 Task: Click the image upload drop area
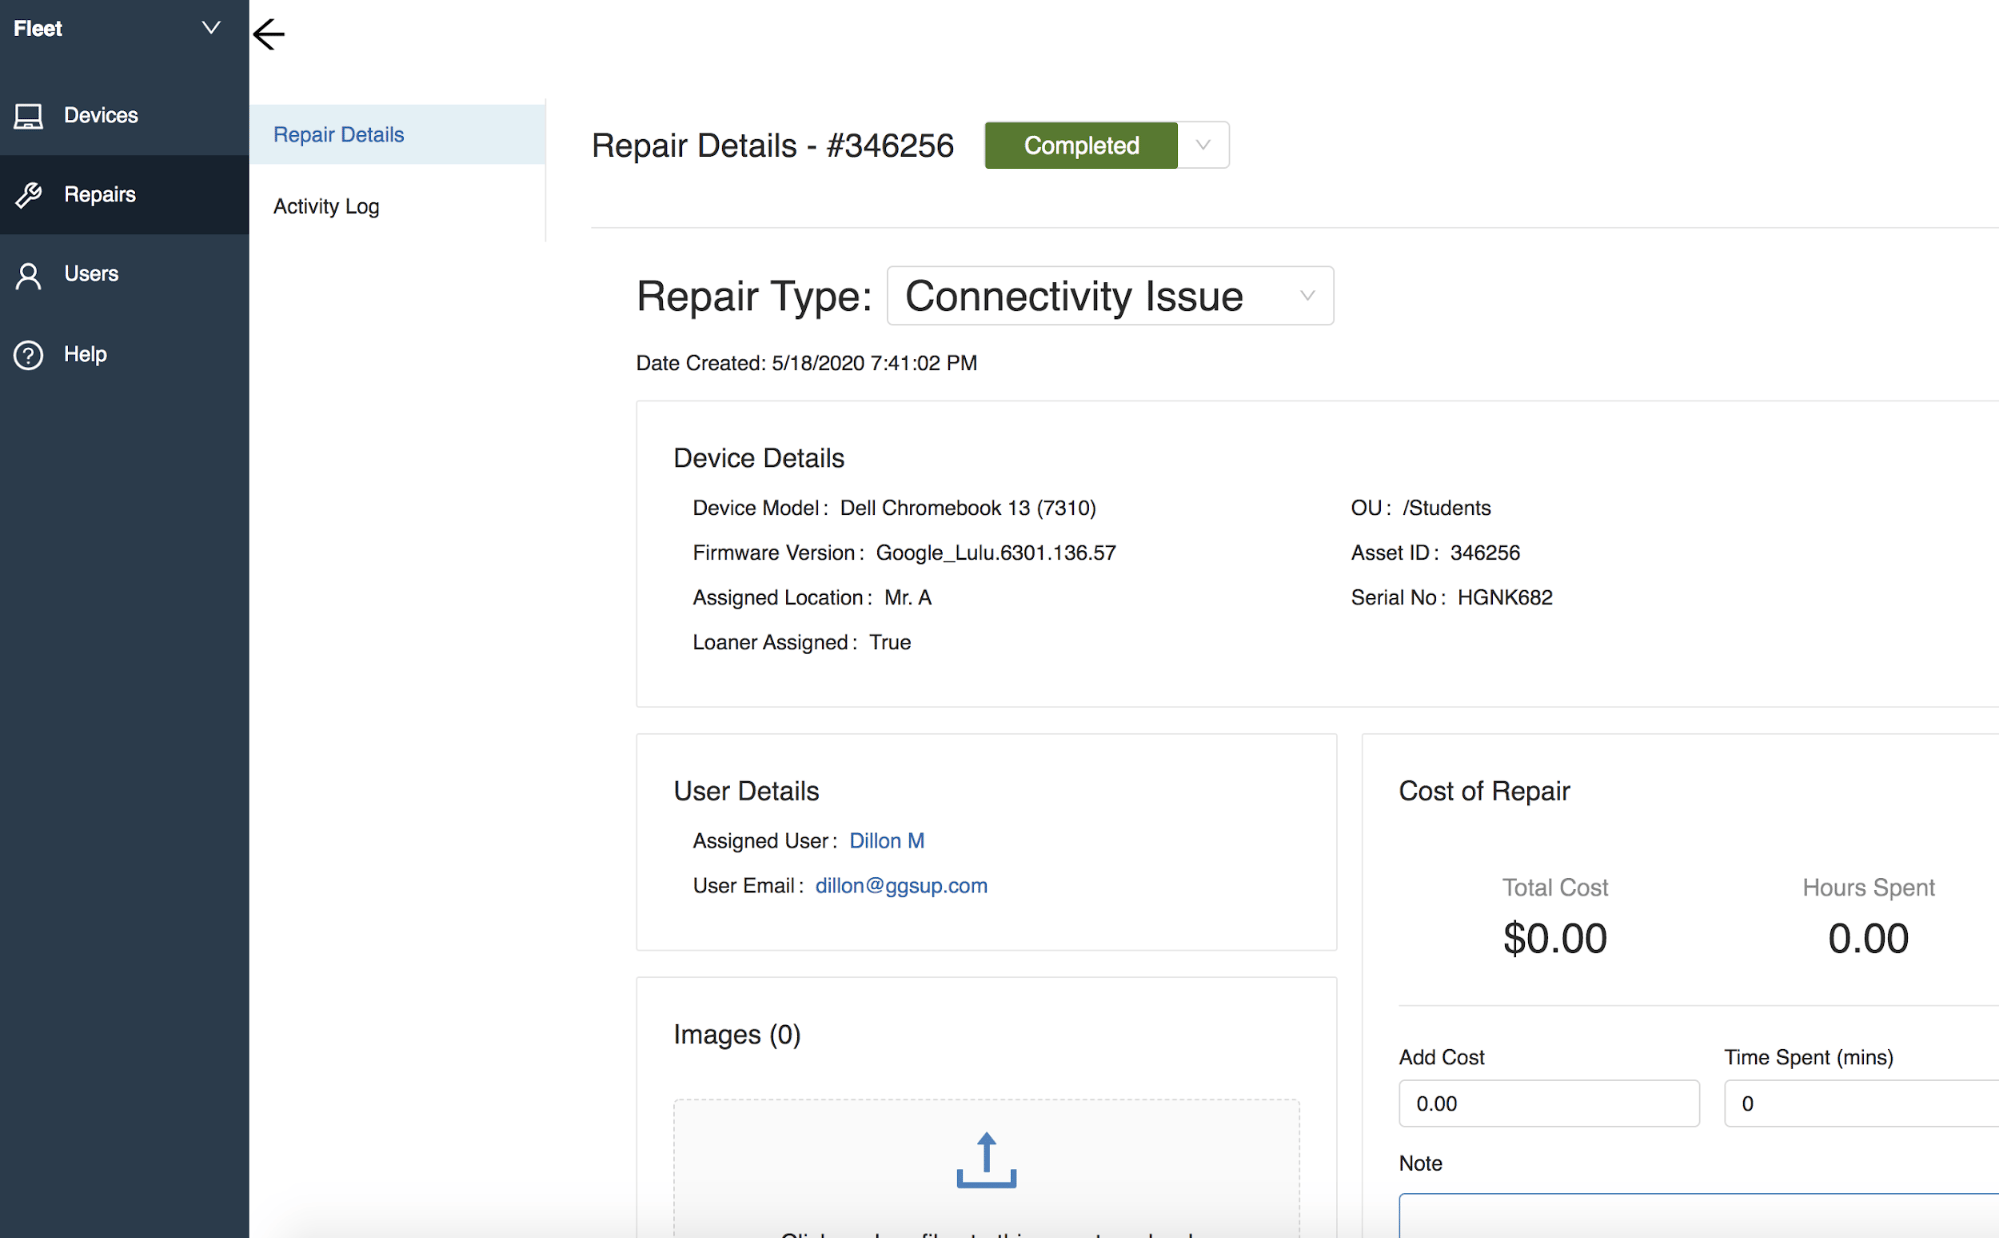coord(986,1169)
